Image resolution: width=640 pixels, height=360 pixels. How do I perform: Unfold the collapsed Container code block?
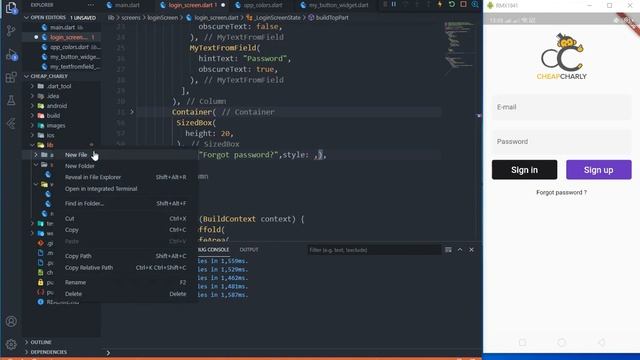click(132, 112)
